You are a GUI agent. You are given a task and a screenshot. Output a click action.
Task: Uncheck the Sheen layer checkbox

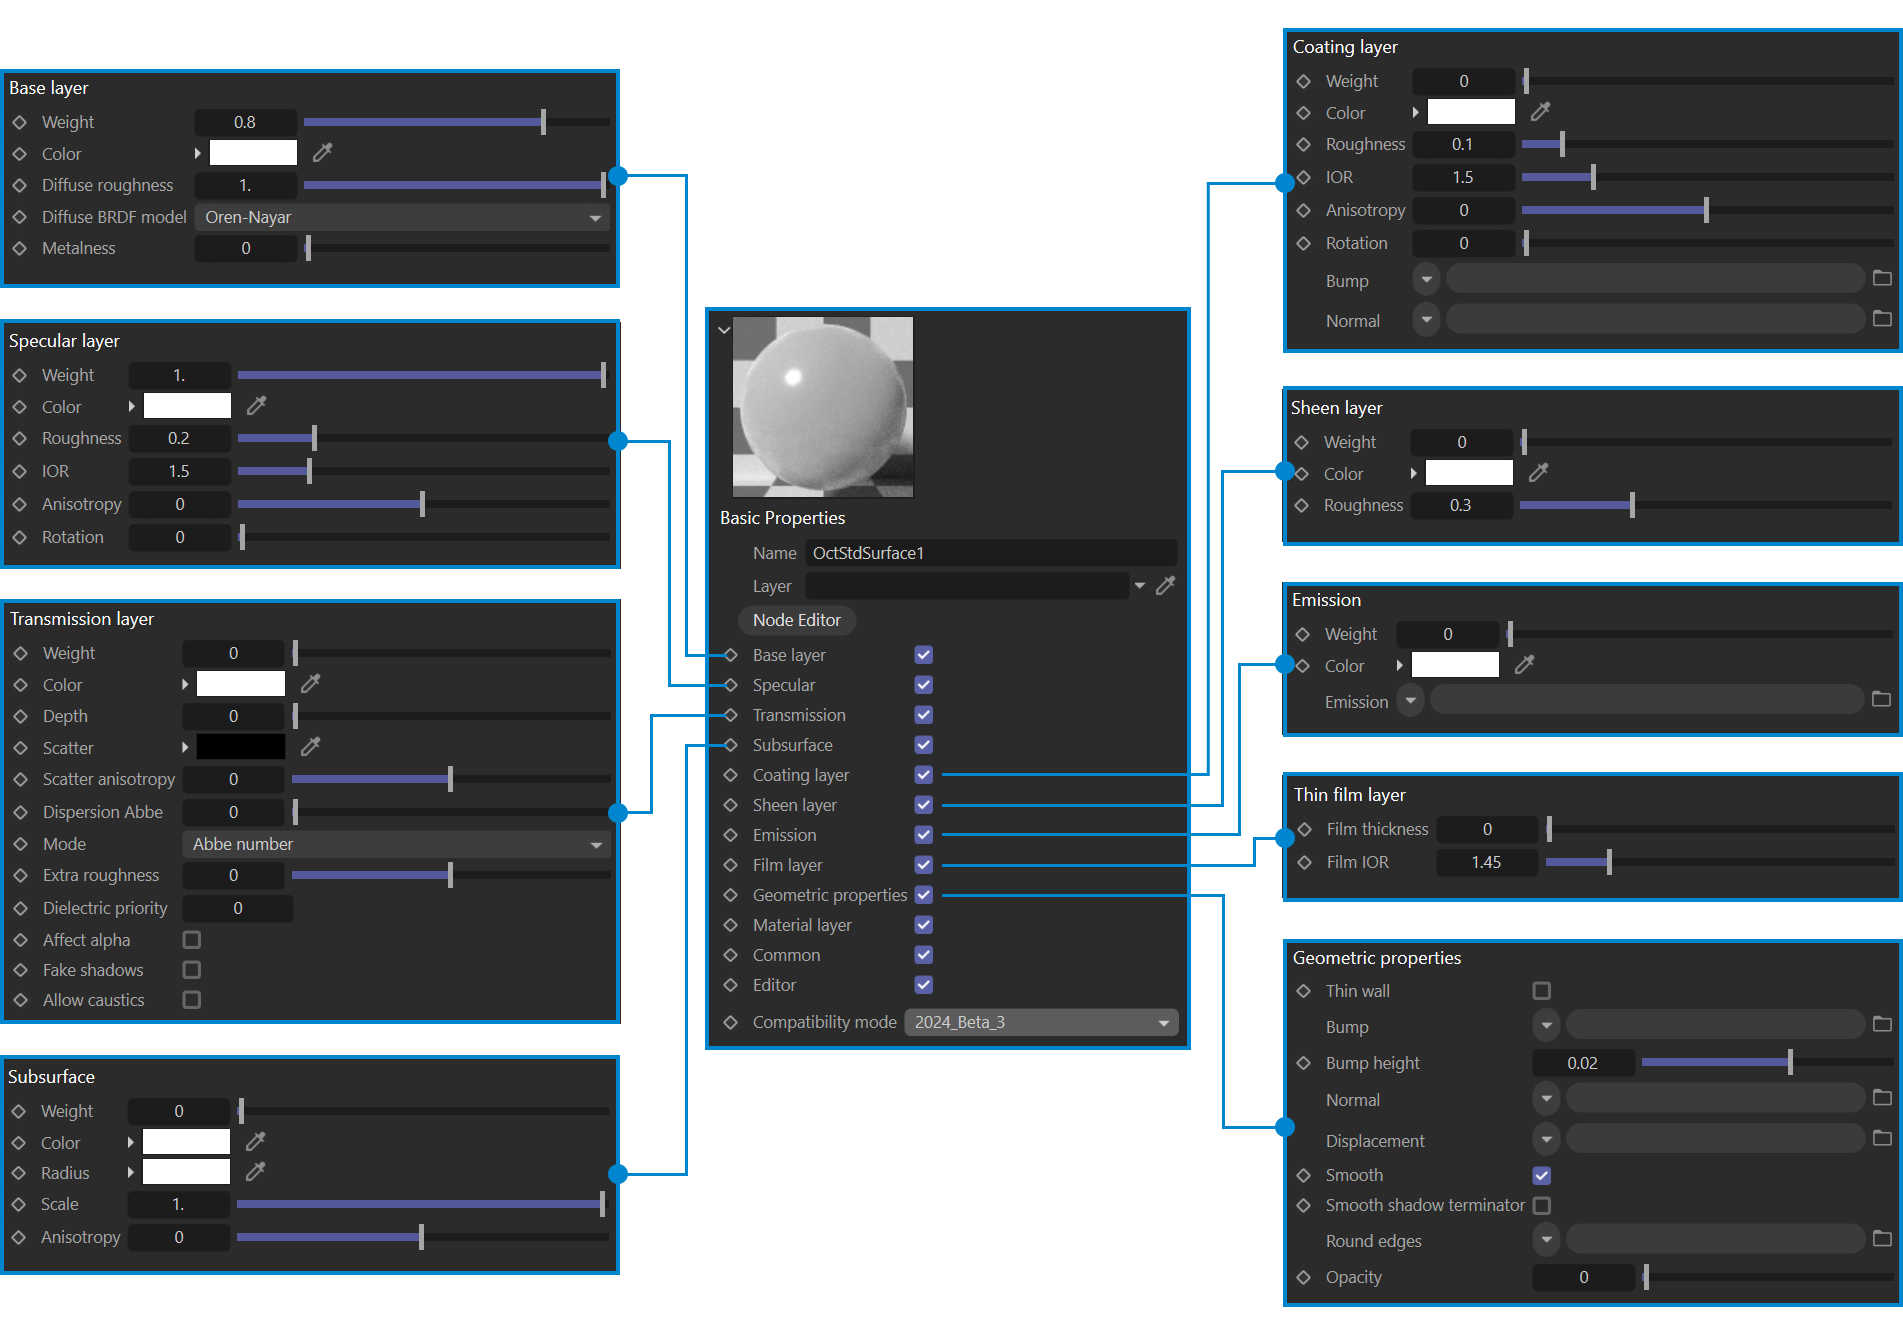pyautogui.click(x=923, y=805)
